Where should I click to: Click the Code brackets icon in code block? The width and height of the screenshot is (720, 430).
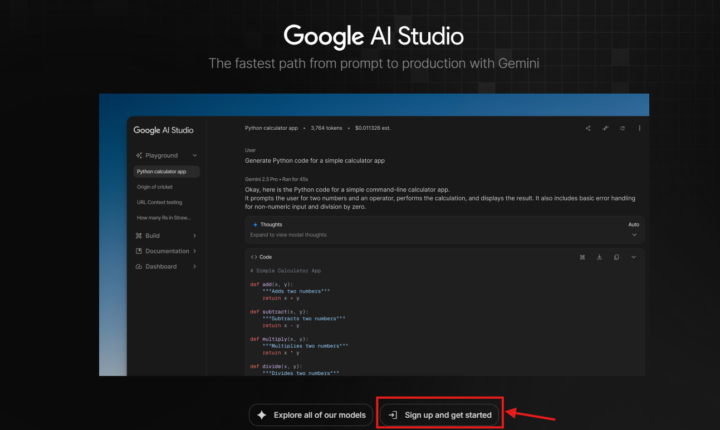click(x=254, y=257)
